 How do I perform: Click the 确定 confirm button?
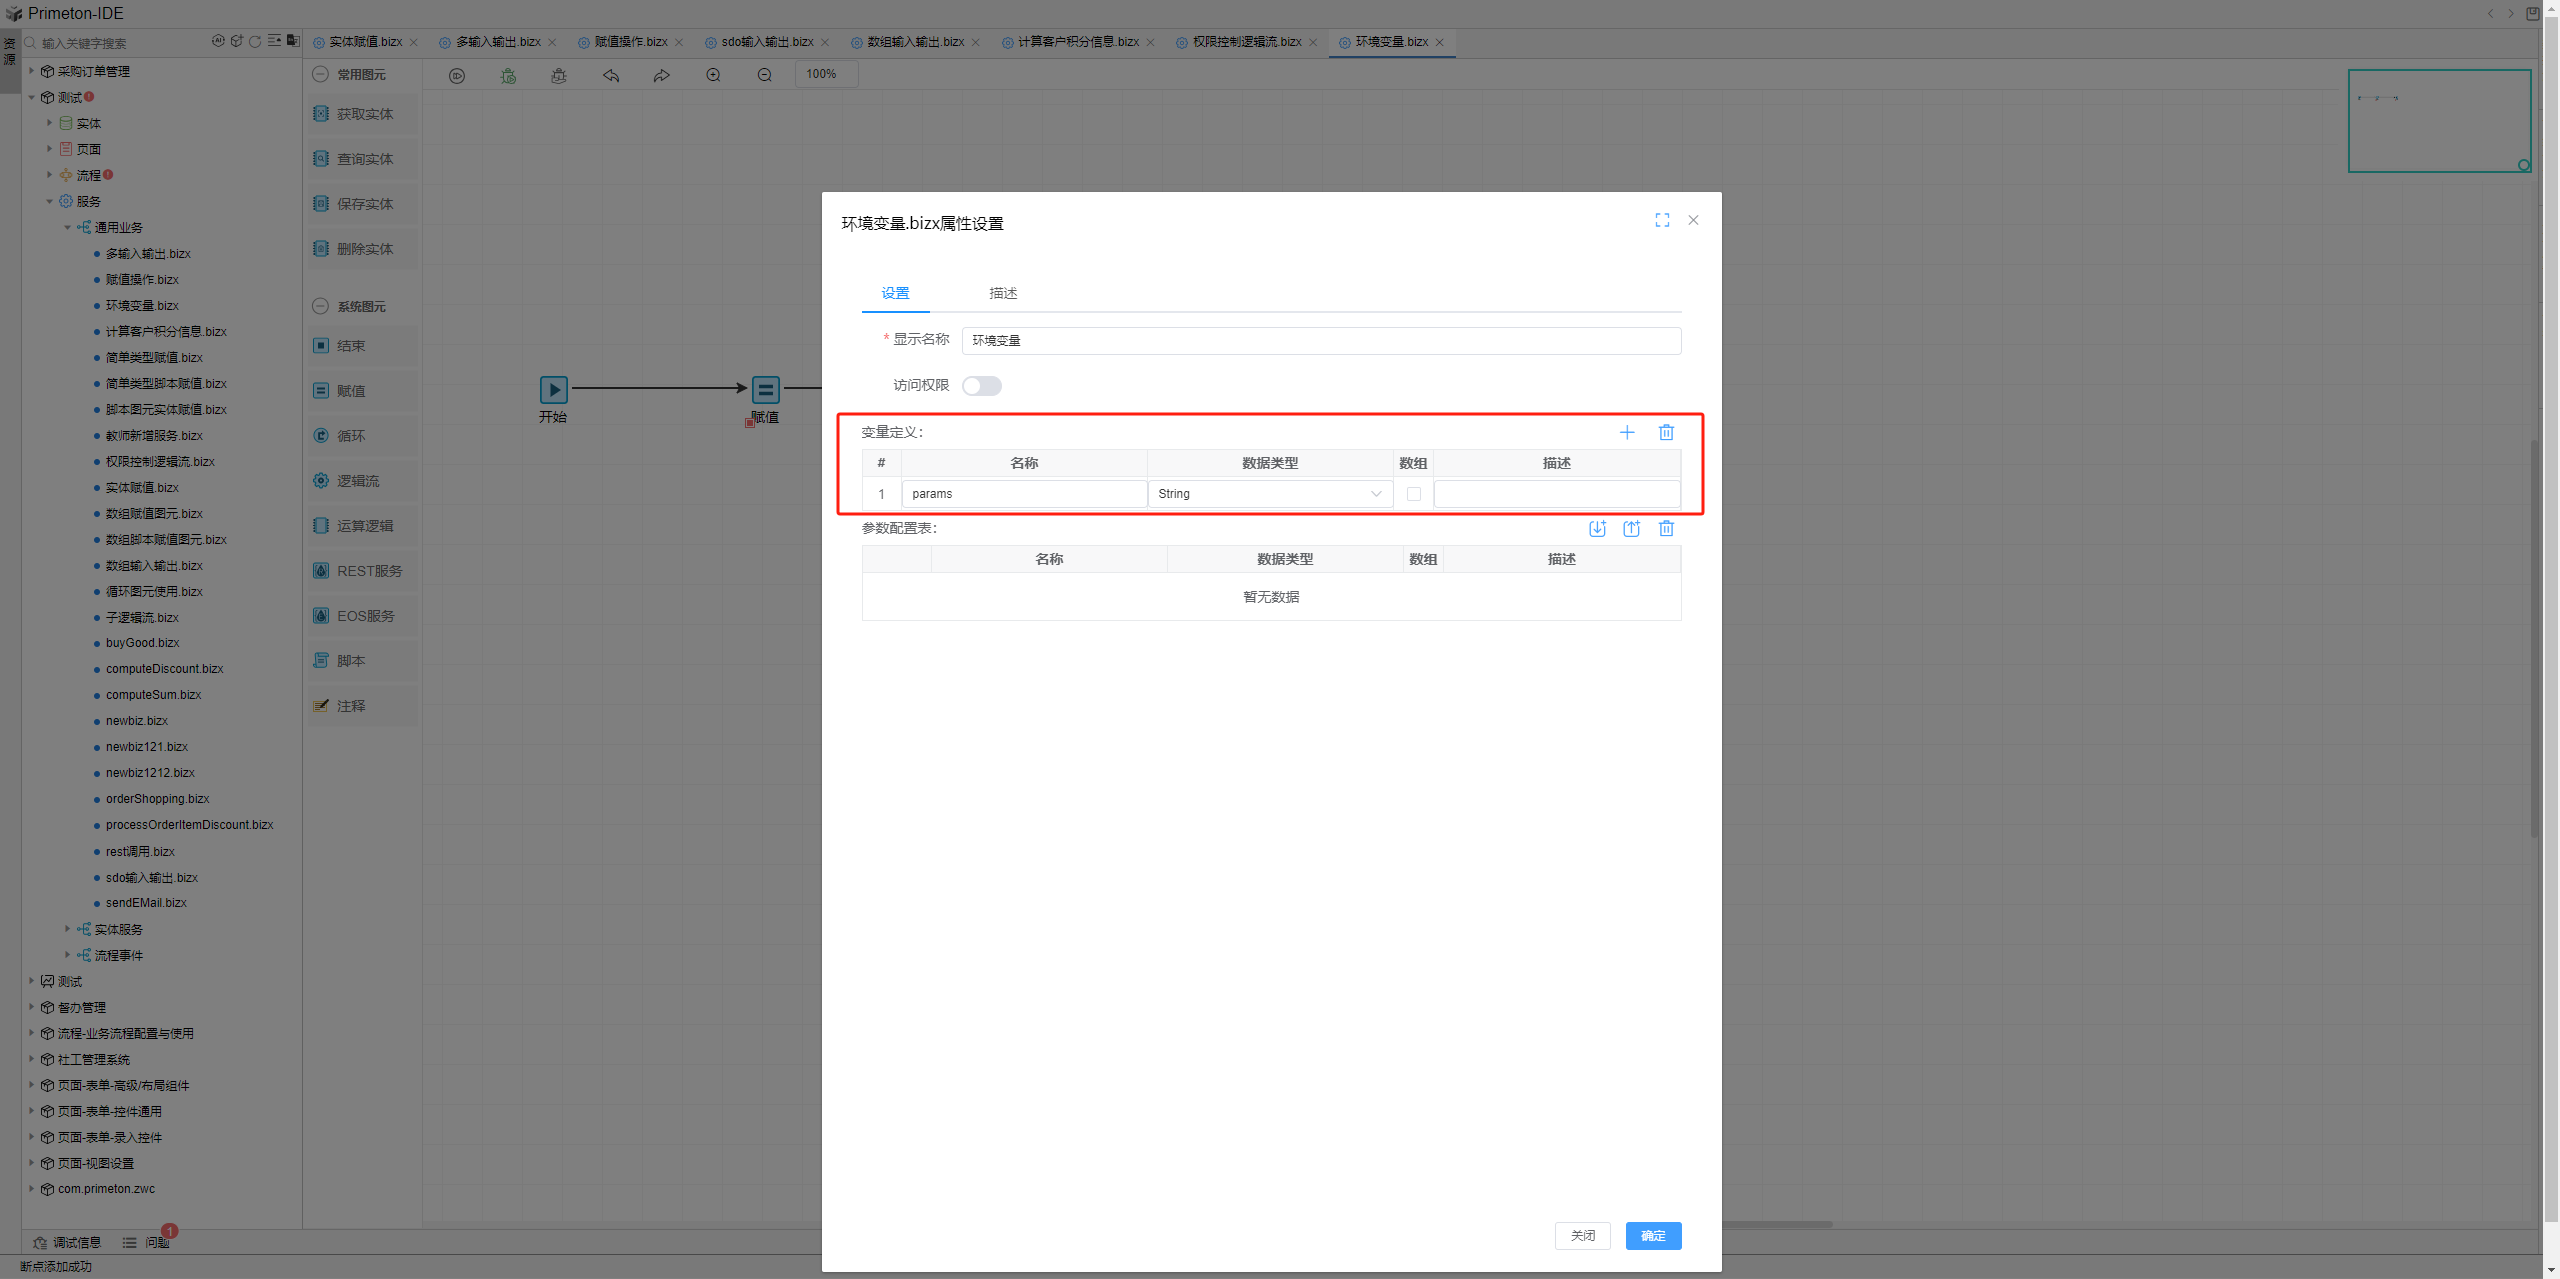coord(1652,1236)
